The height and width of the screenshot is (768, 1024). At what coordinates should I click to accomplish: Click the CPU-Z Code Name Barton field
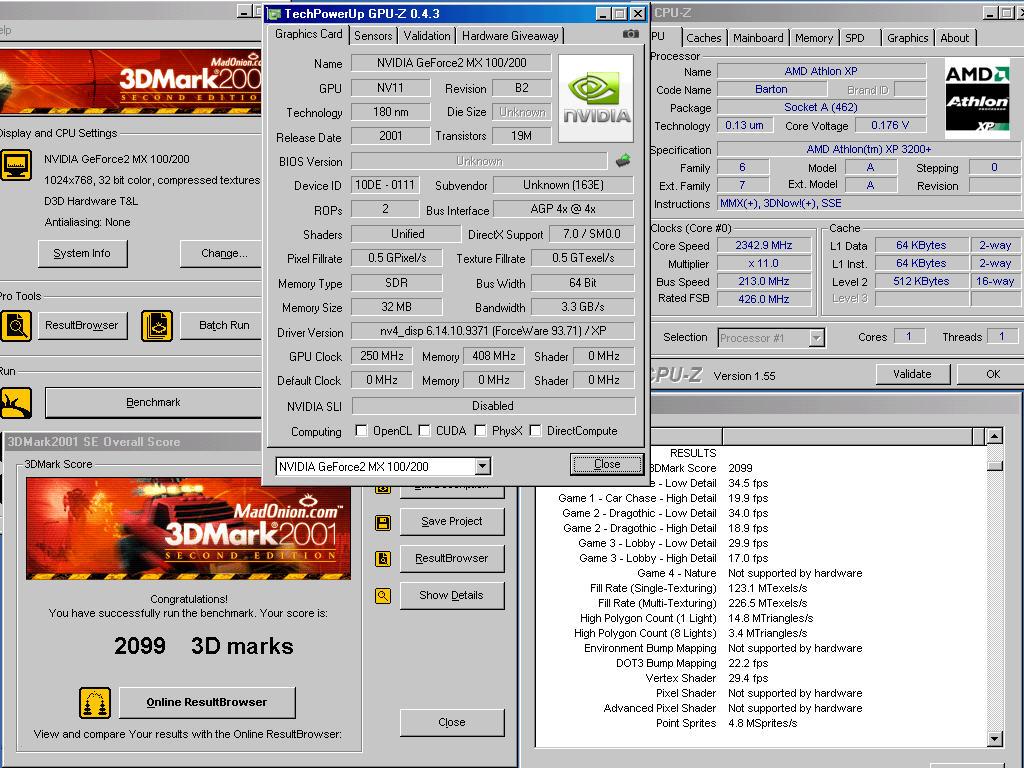click(x=771, y=89)
